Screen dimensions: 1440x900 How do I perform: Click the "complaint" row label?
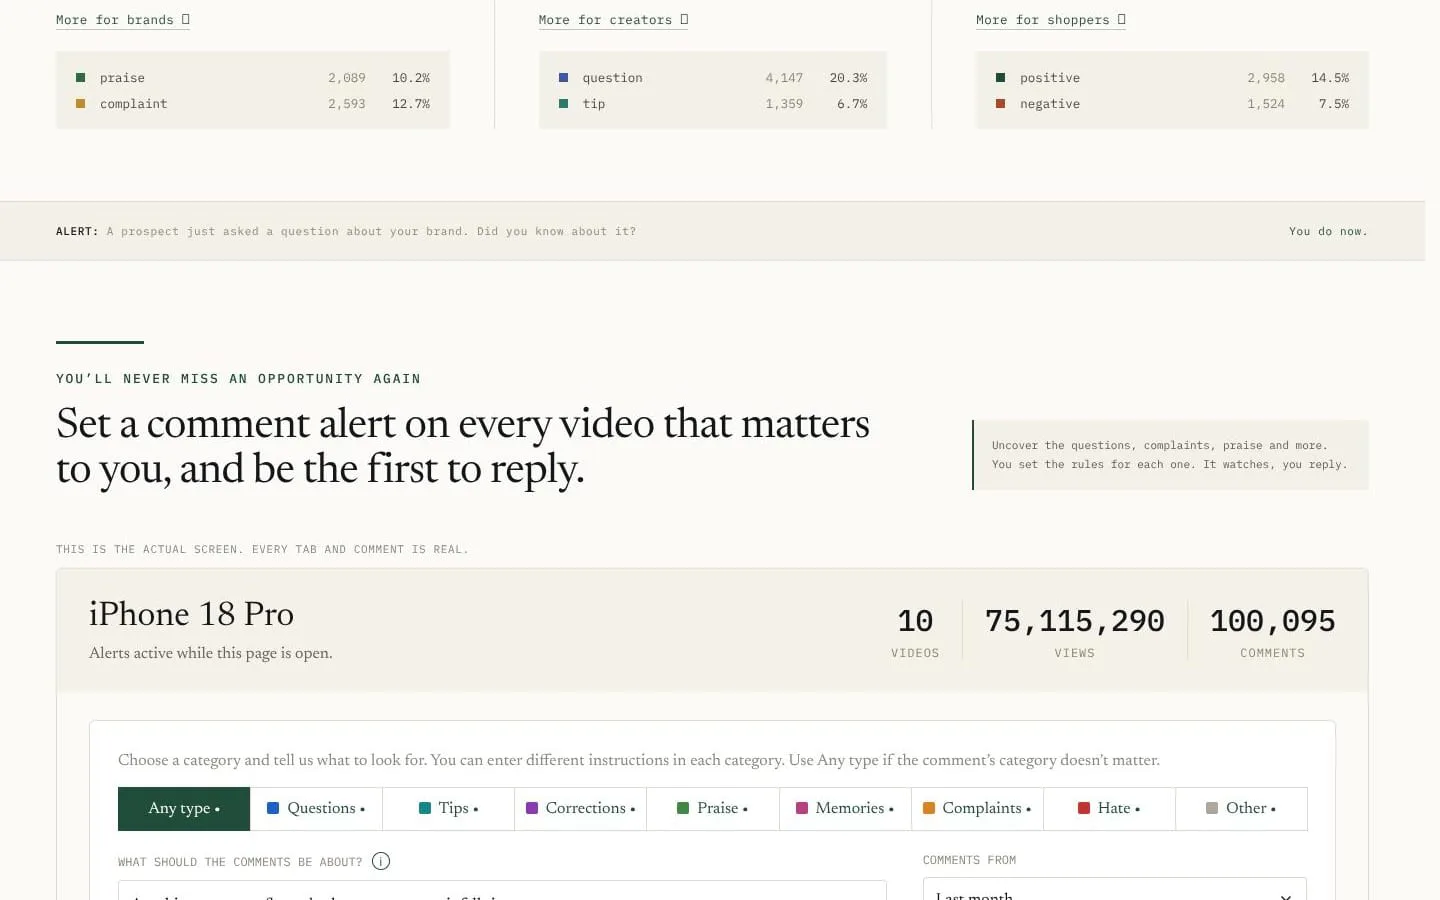134,104
